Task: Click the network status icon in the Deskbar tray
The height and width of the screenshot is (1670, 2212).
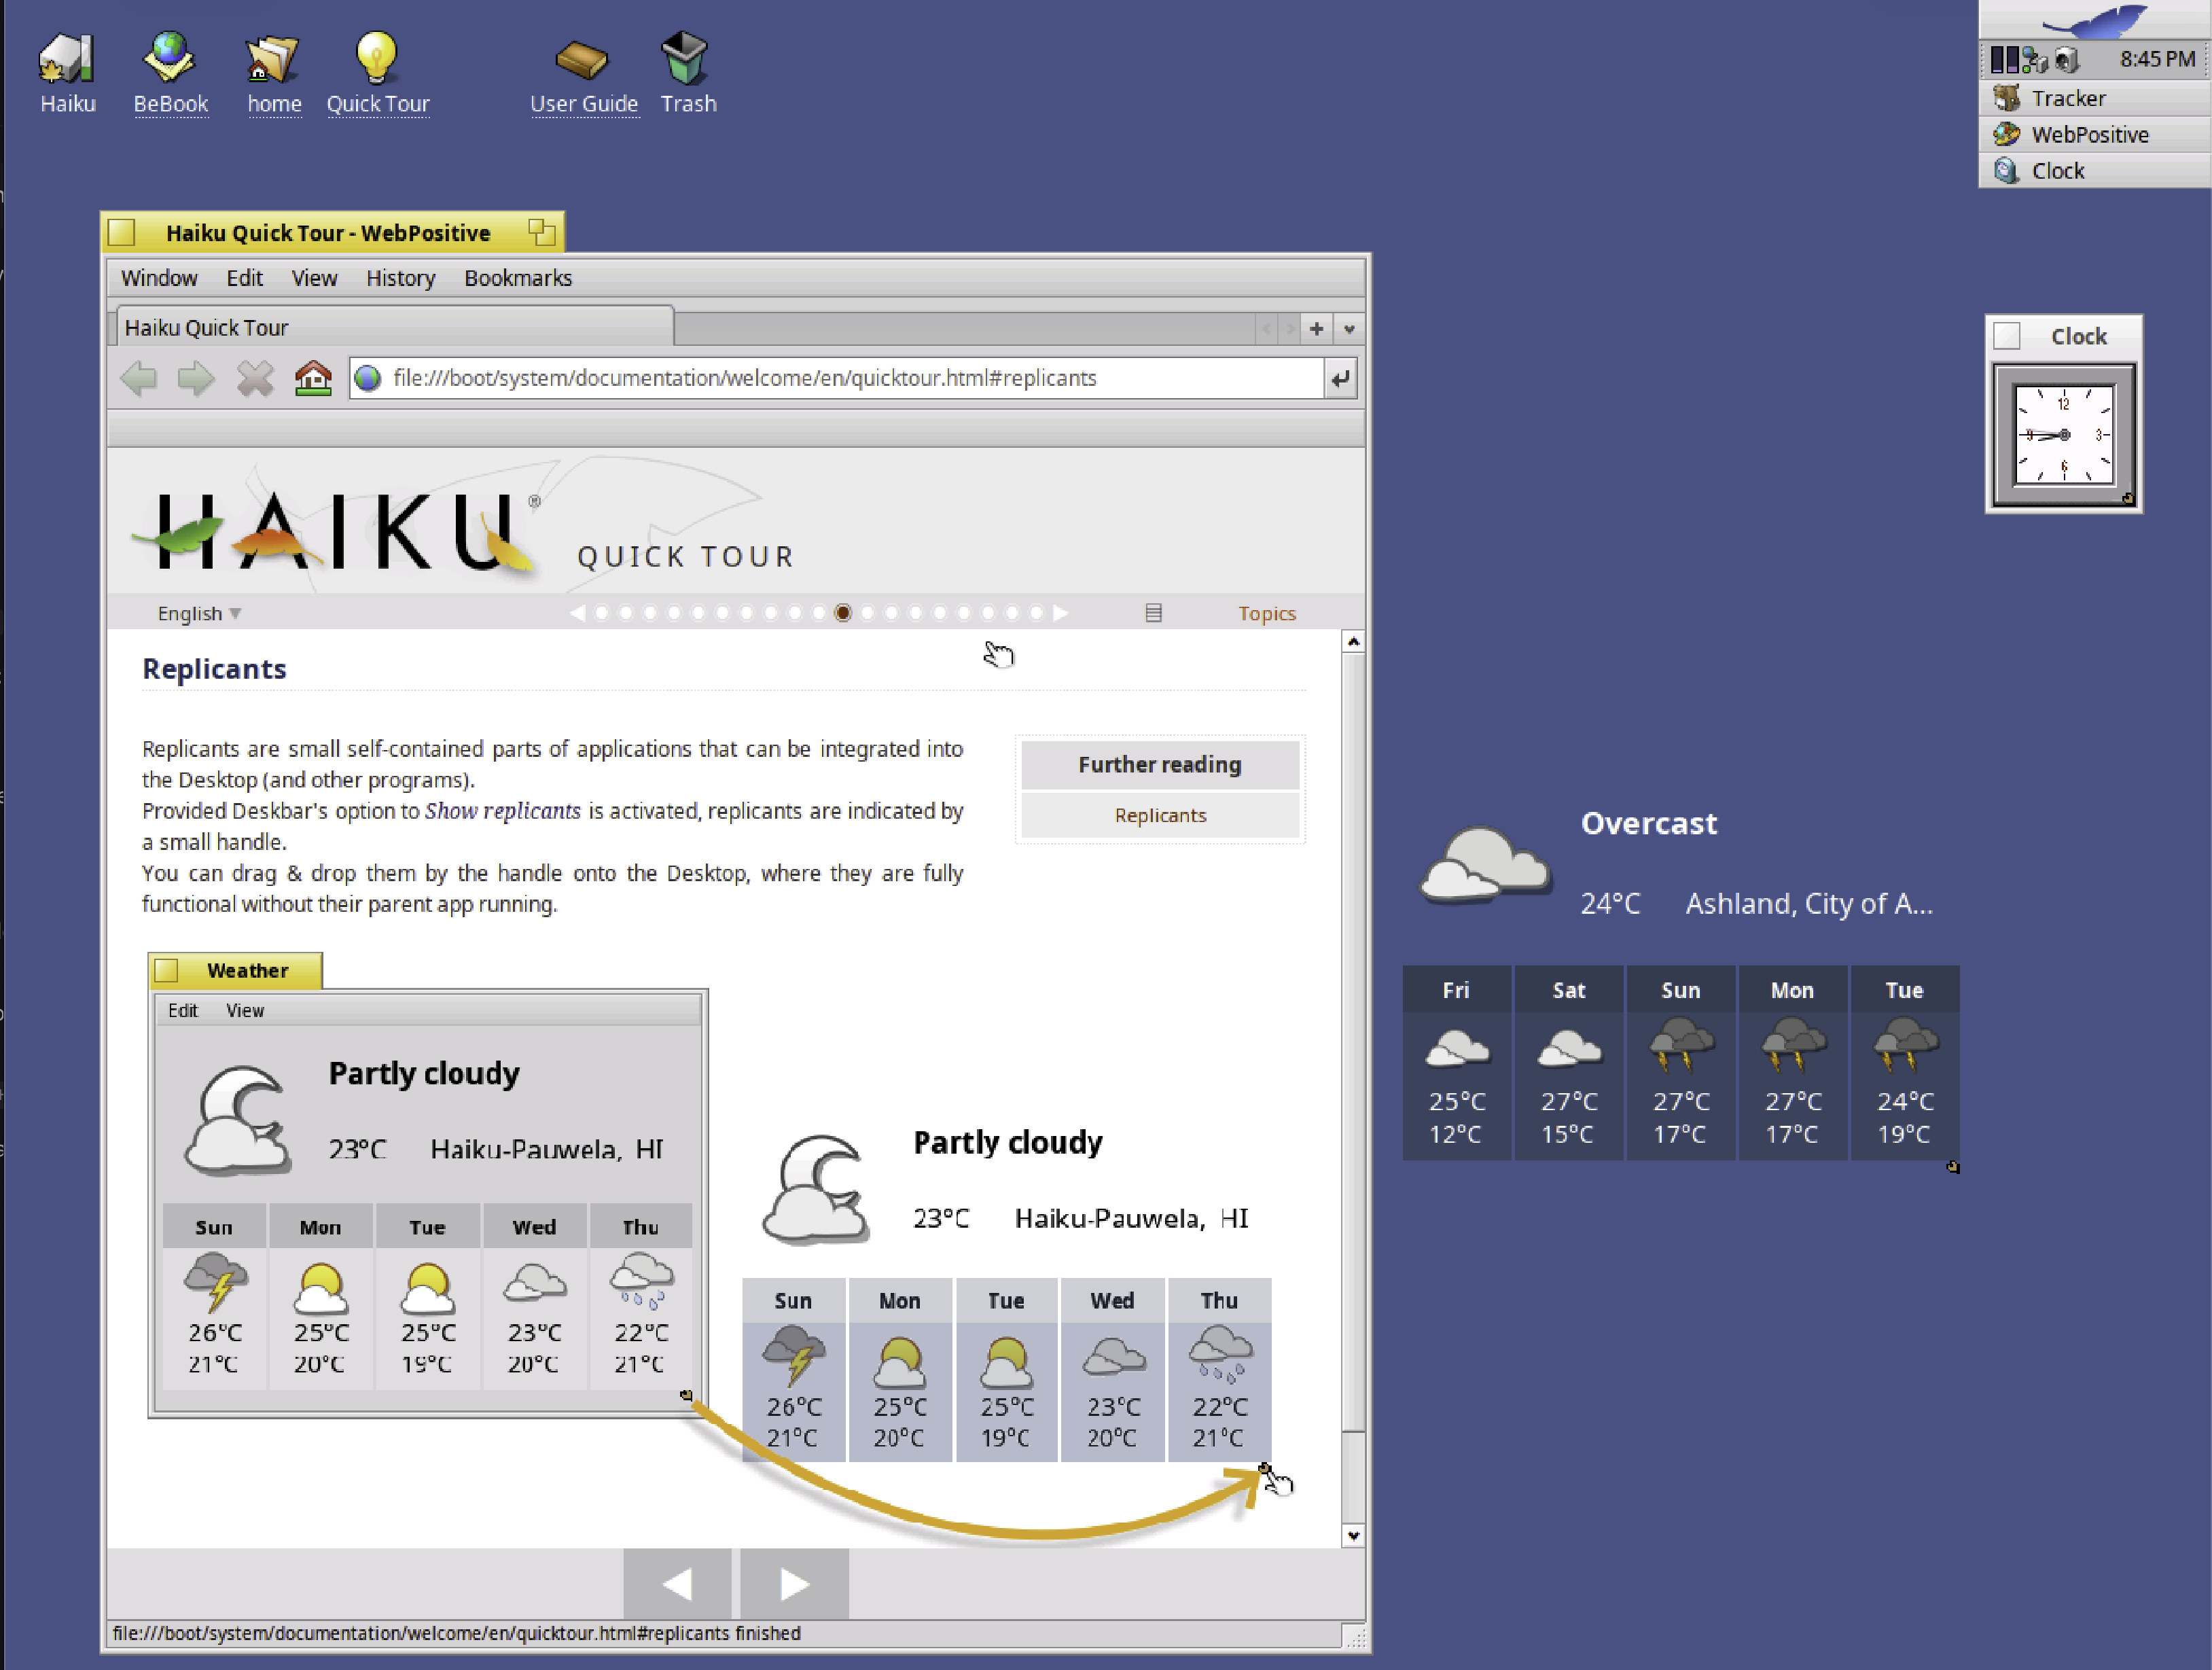Action: click(x=2035, y=60)
